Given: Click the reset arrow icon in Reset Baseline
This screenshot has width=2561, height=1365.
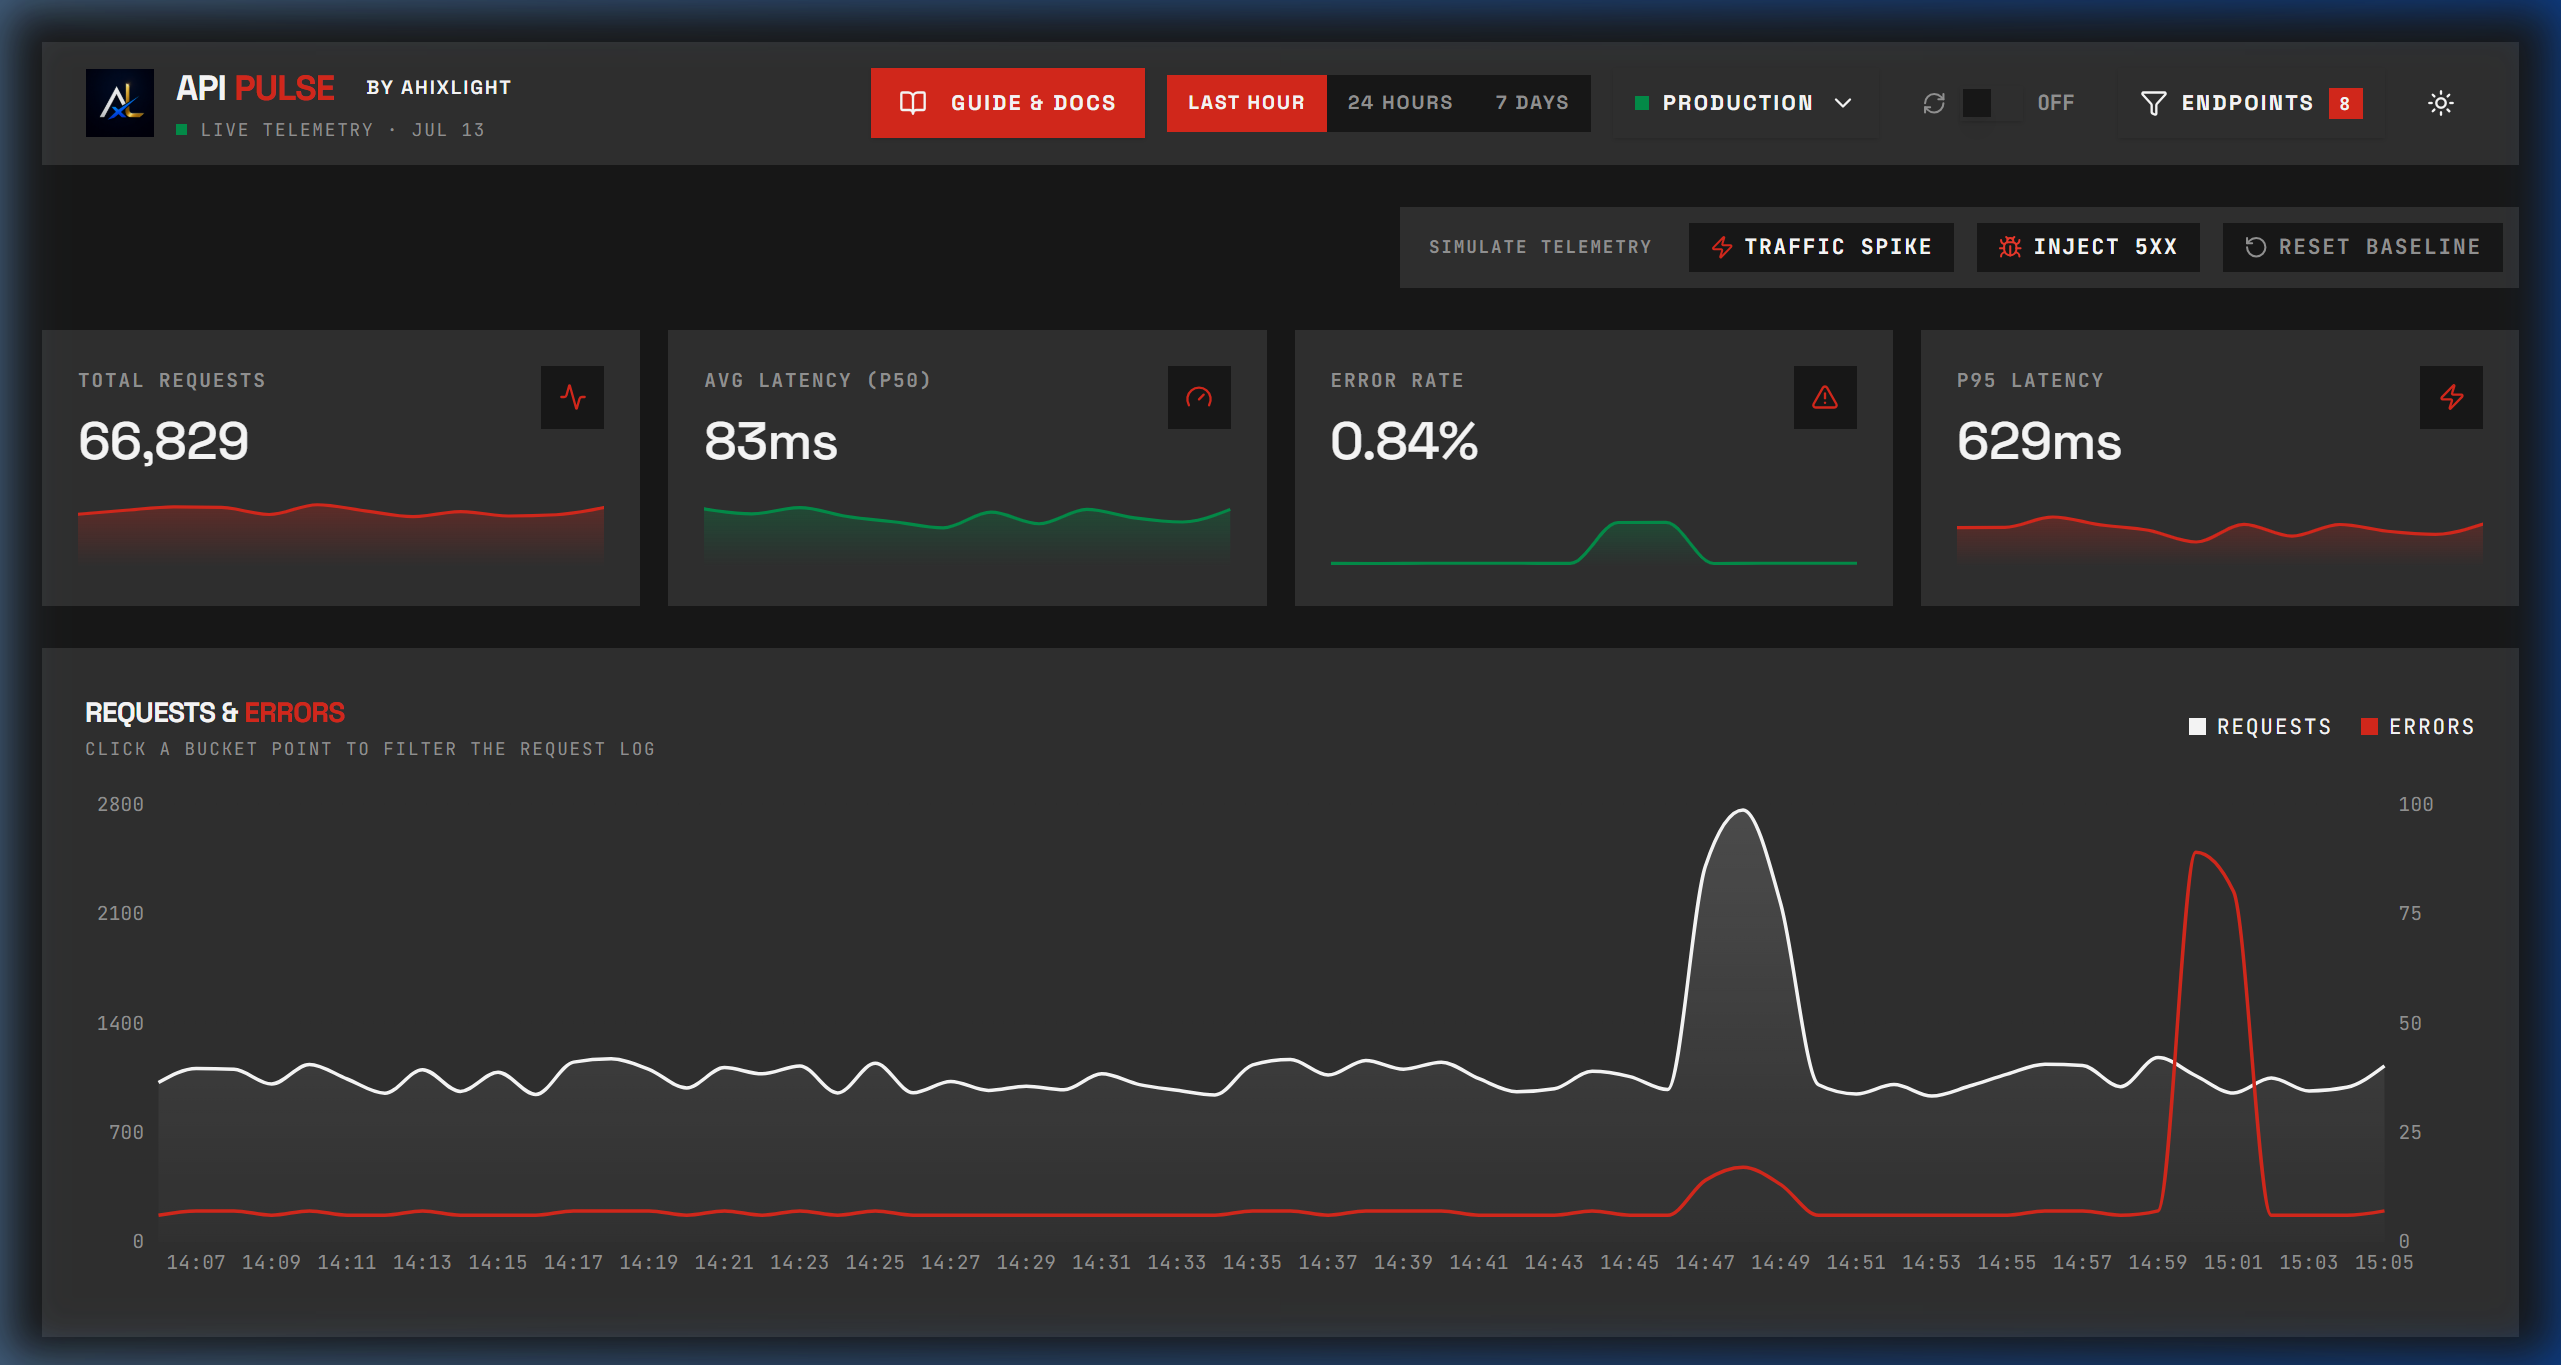Looking at the screenshot, I should (x=2255, y=247).
